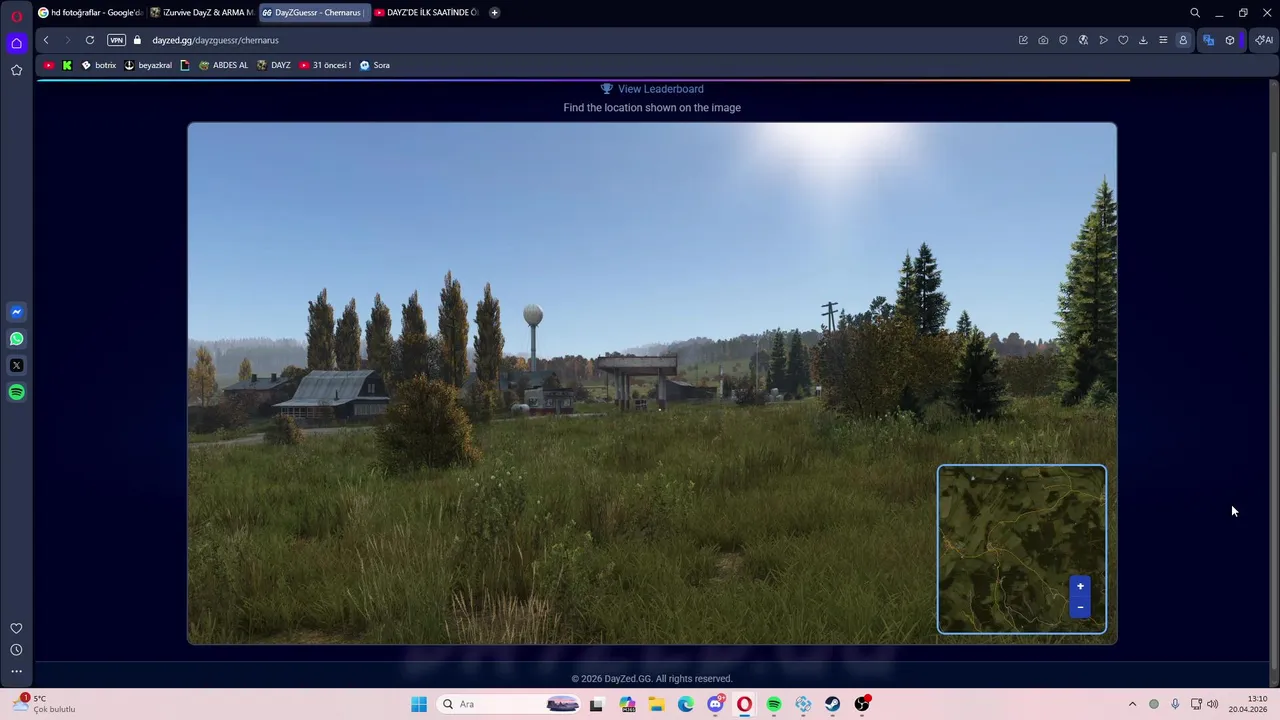This screenshot has height=720, width=1280.
Task: Toggle the VPN badge in address bar
Action: [116, 40]
